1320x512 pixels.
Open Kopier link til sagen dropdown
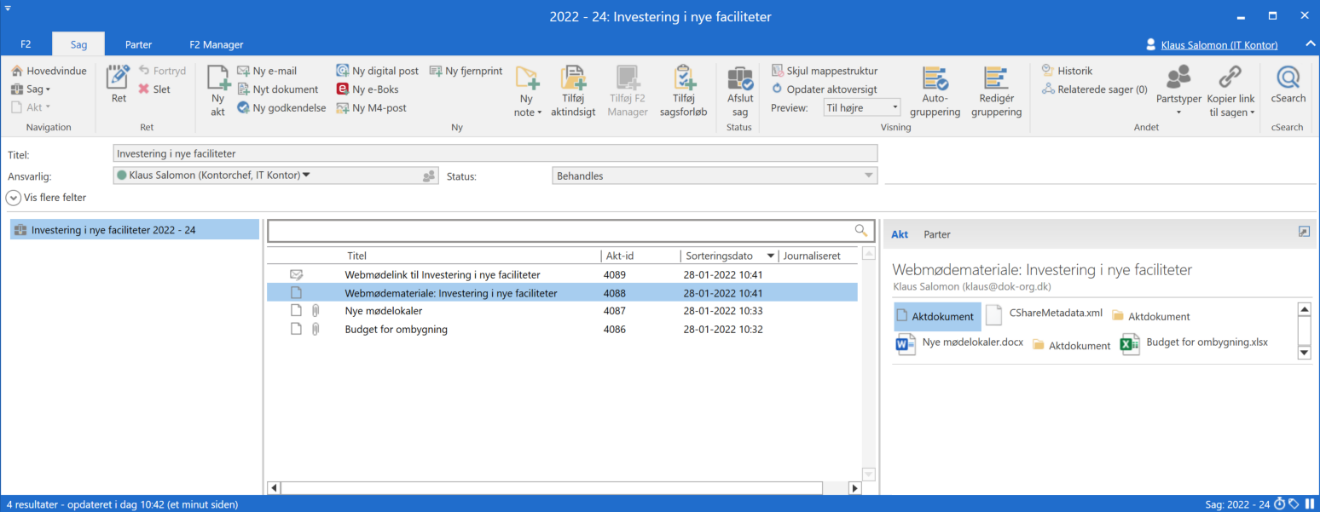(x=1230, y=91)
